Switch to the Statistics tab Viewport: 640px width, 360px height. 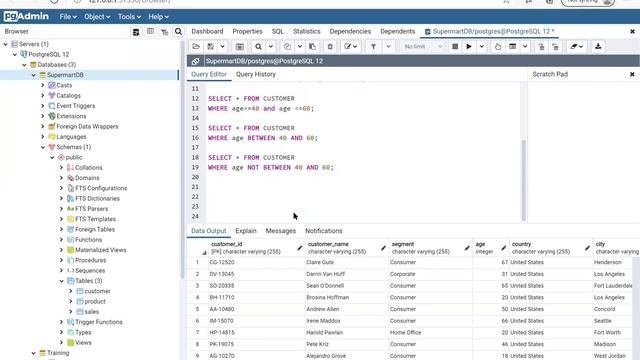307,31
